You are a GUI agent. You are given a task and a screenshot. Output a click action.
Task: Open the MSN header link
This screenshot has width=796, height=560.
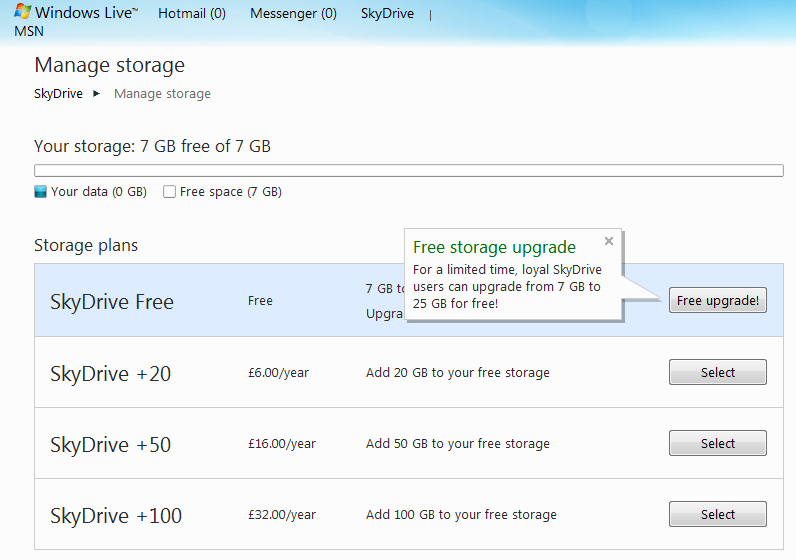(29, 31)
